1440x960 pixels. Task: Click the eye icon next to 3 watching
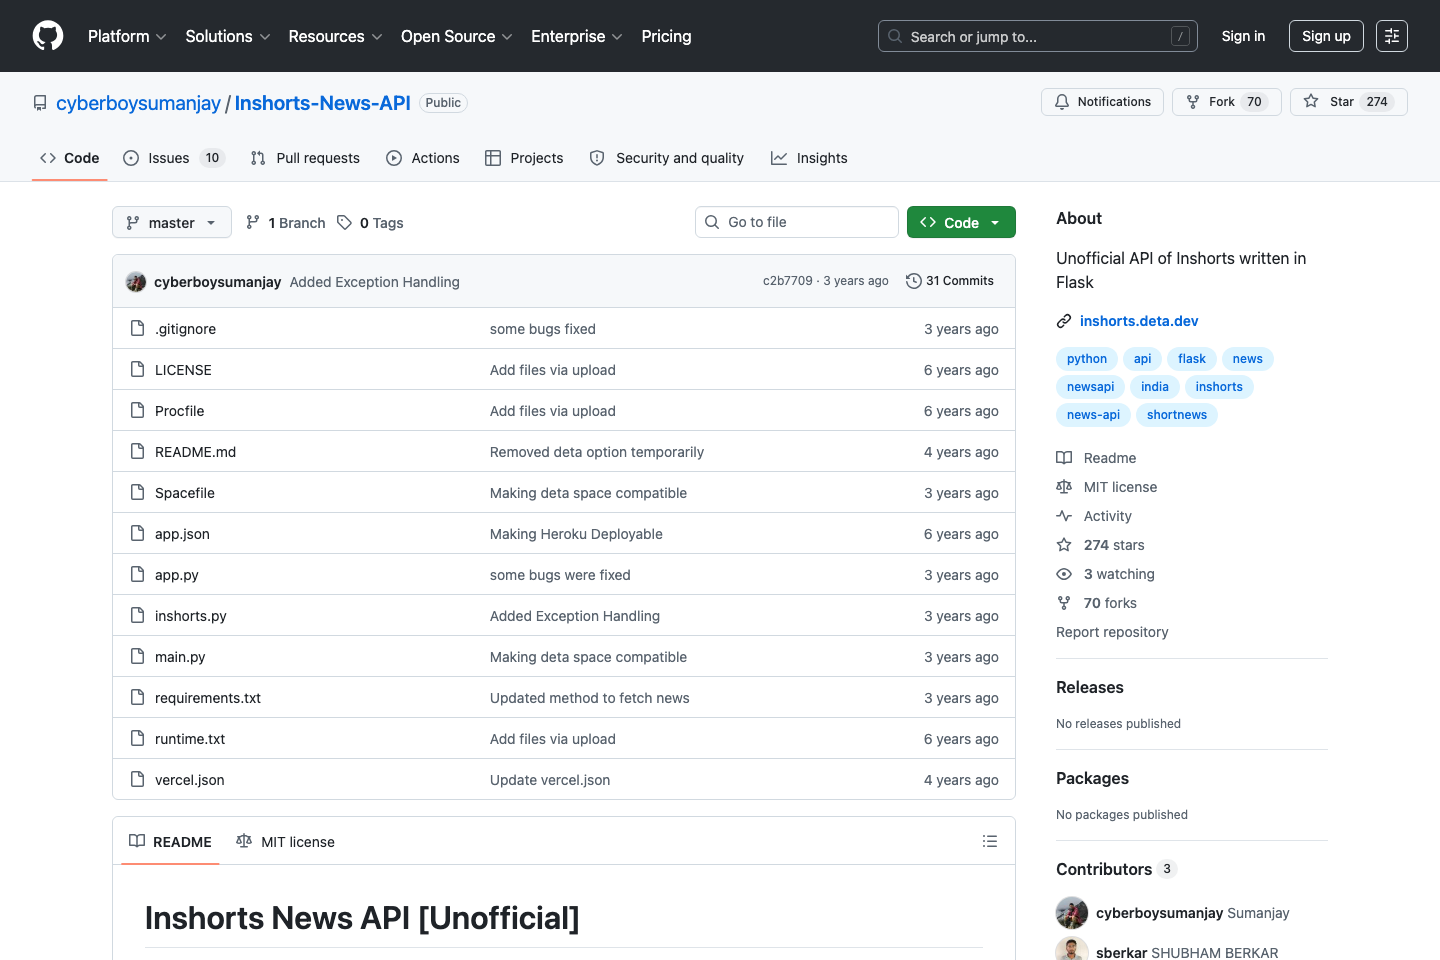click(1064, 574)
